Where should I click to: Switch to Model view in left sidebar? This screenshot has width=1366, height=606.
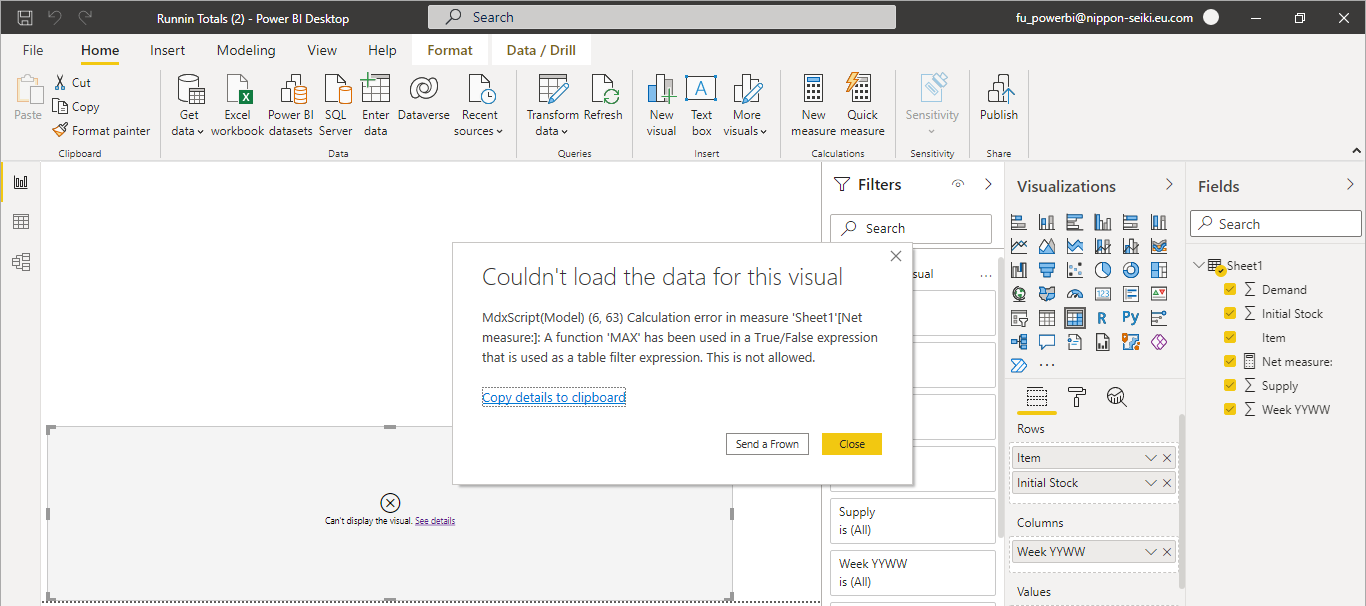[x=20, y=262]
